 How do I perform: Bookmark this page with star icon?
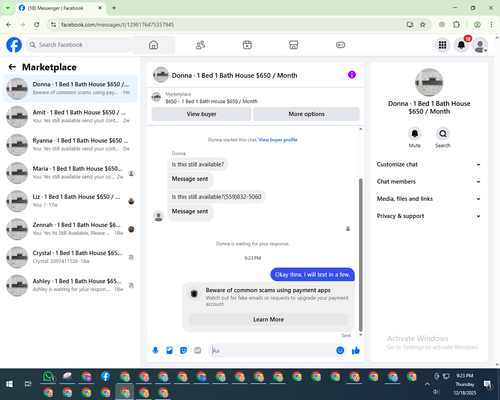pos(423,24)
